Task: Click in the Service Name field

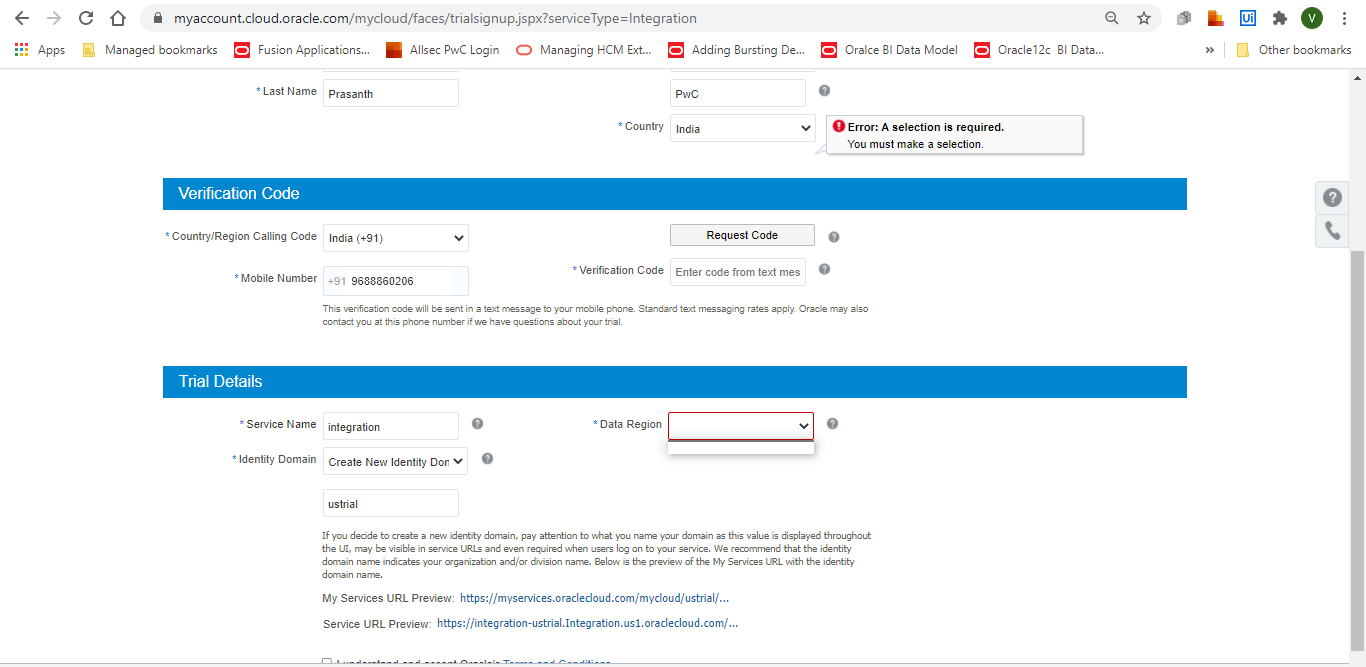Action: click(x=391, y=426)
